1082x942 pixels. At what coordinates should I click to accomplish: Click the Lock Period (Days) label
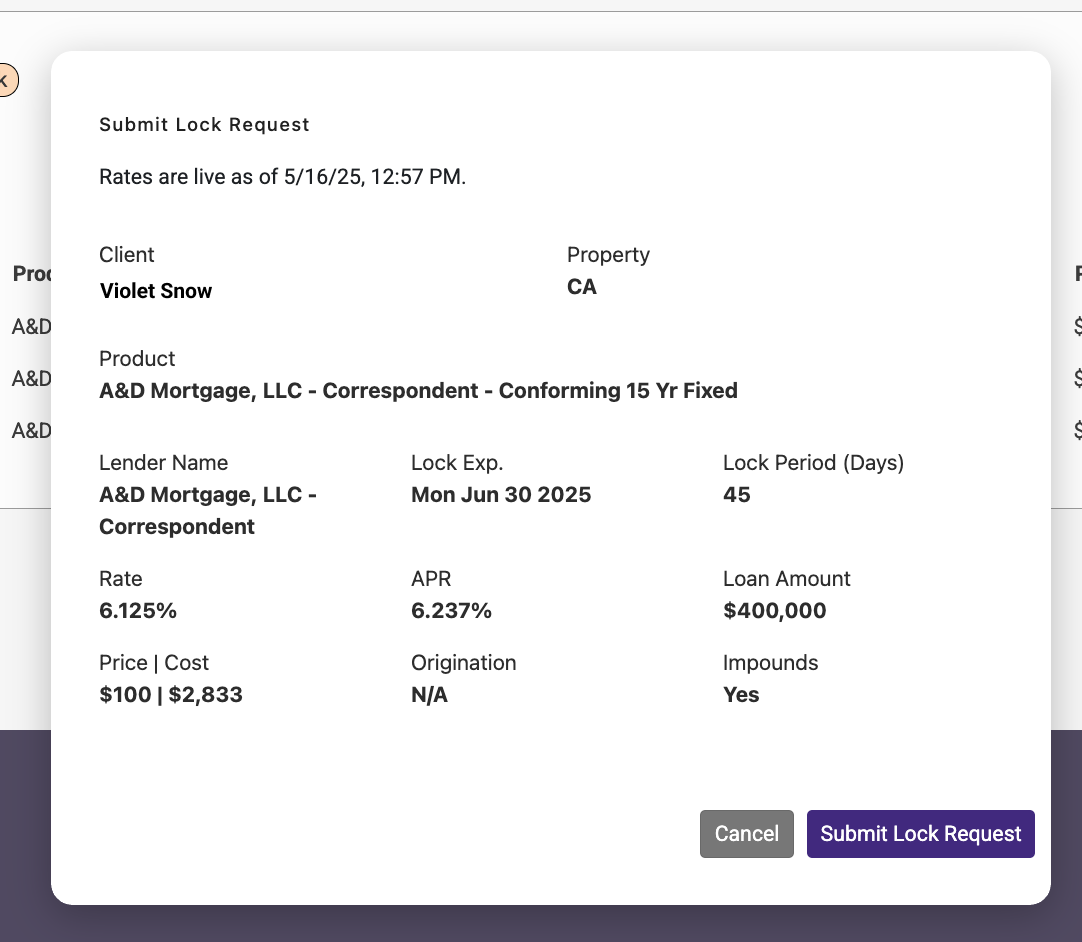(x=814, y=462)
